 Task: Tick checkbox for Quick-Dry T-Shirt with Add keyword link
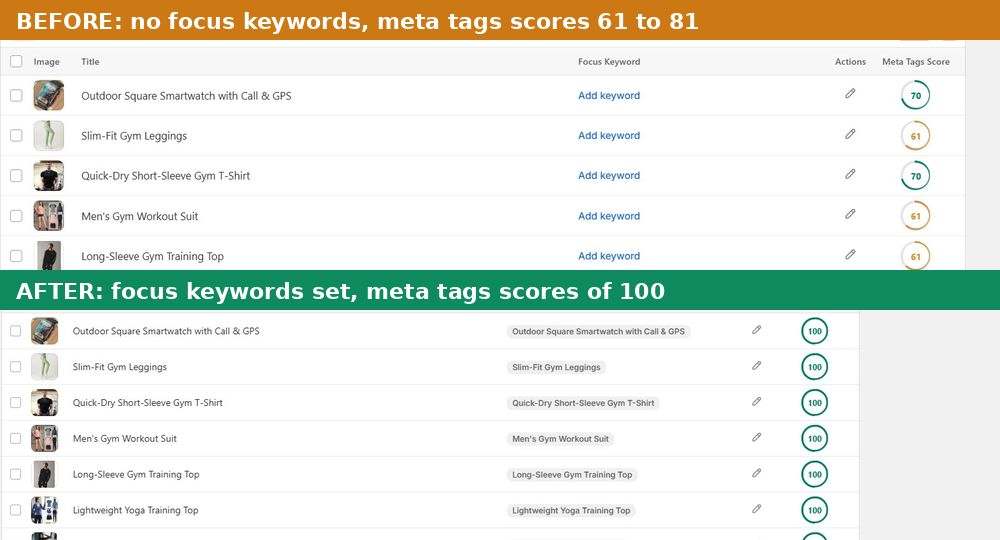(x=16, y=175)
